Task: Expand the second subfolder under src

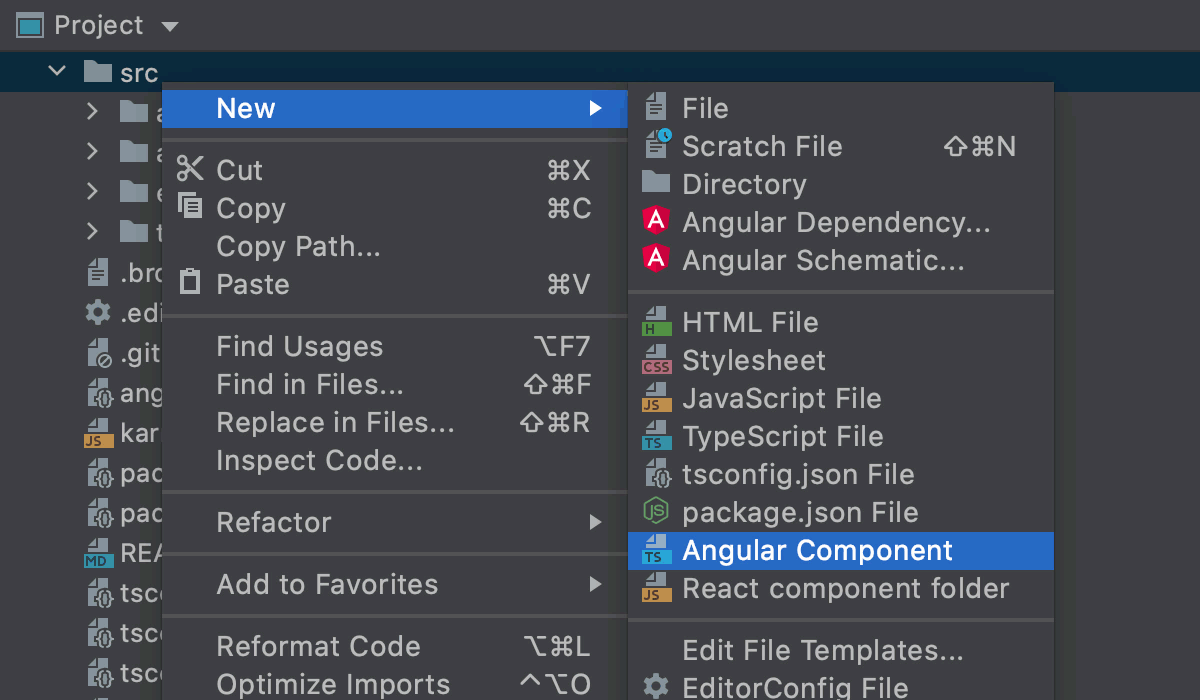Action: coord(93,151)
